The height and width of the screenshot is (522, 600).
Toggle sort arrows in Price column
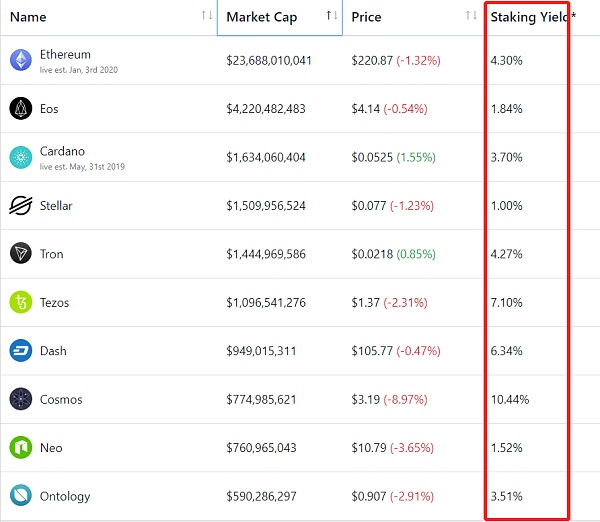[471, 16]
